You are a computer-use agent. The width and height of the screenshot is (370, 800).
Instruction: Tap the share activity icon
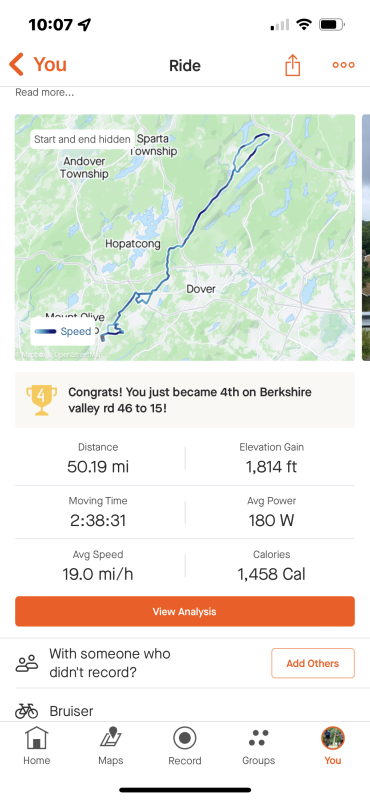coord(292,65)
